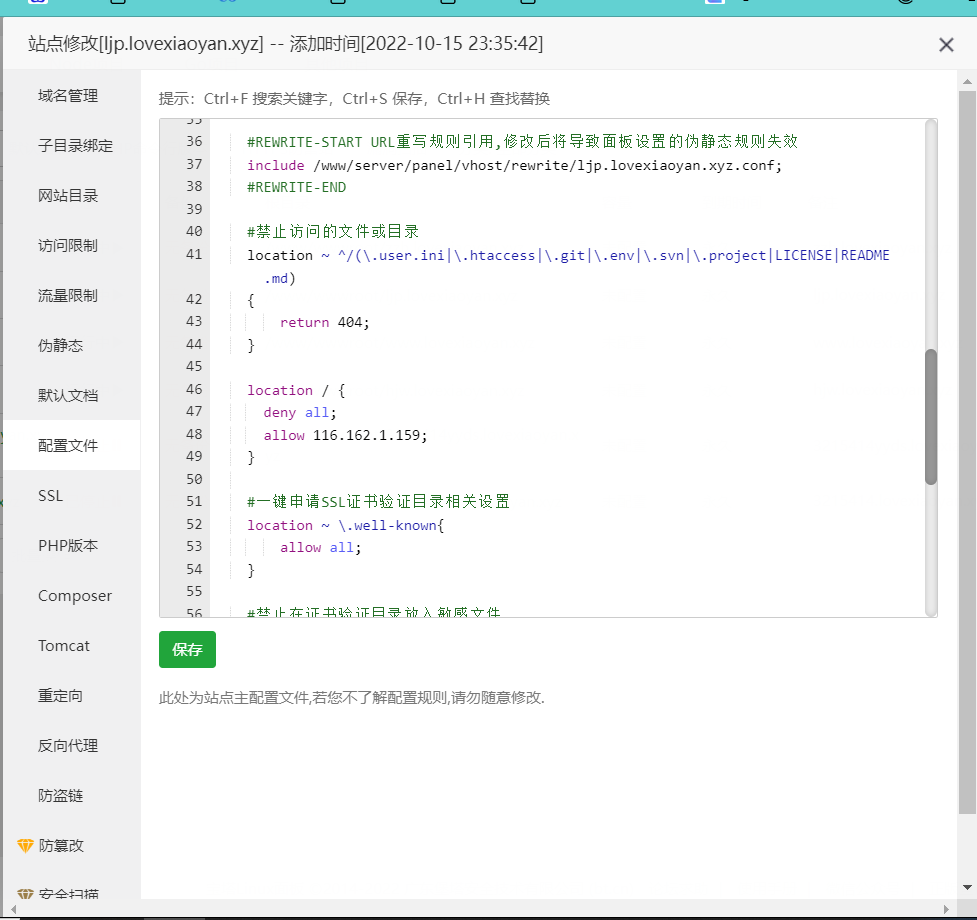Open the 防盗链 hotlink protection tab
Screen dimensions: 977x920
pos(60,796)
